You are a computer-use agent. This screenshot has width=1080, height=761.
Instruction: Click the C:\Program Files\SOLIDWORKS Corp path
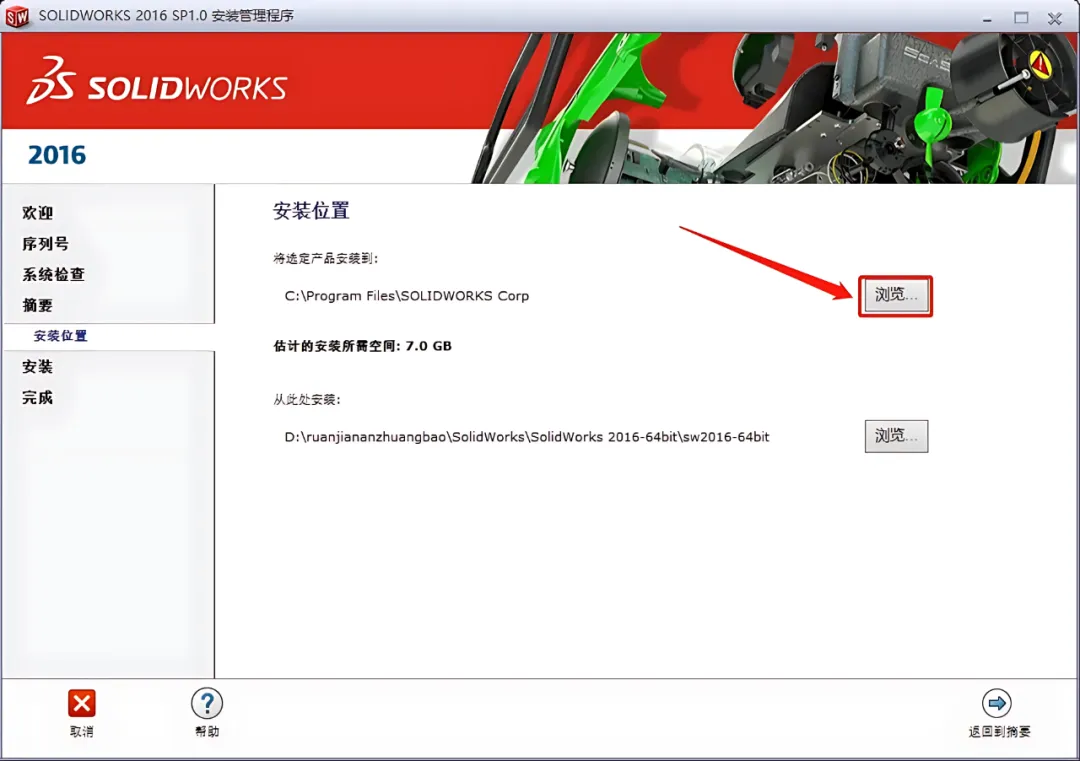[406, 296]
